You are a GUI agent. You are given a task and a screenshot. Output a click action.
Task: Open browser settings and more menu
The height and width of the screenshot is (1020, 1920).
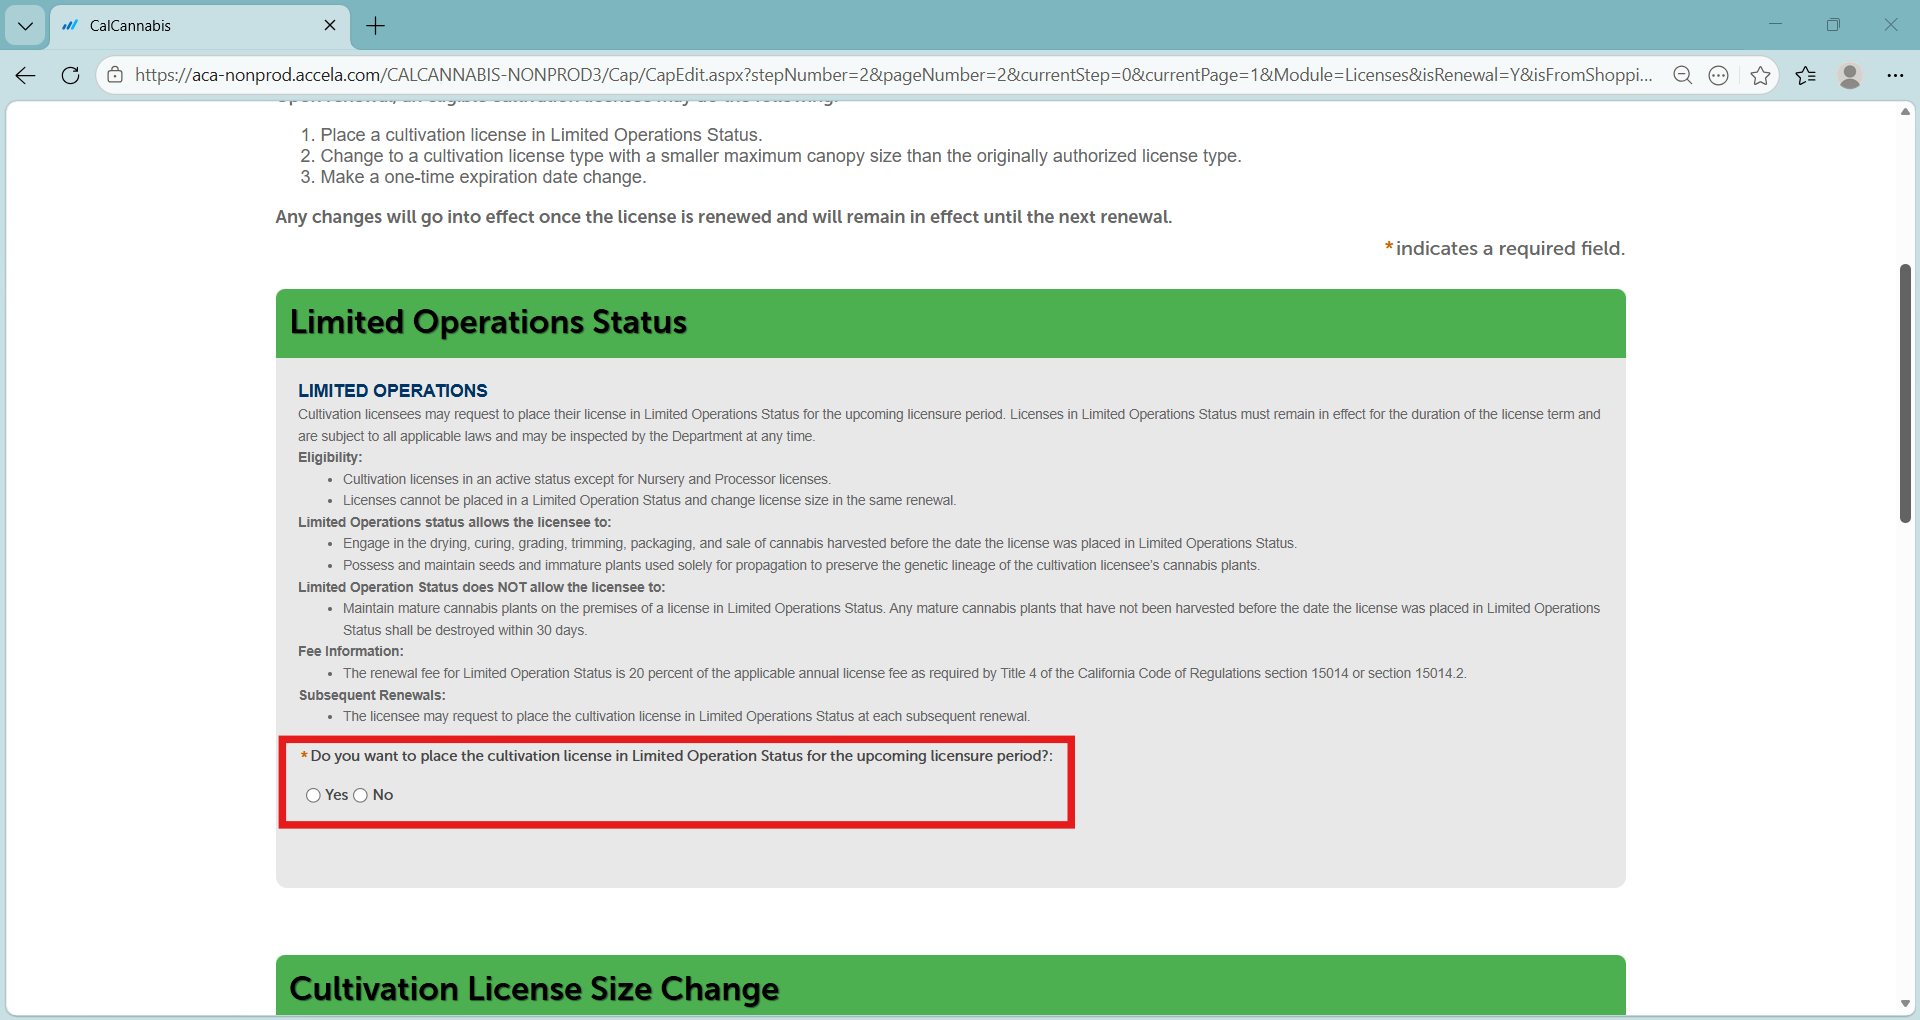pos(1895,75)
